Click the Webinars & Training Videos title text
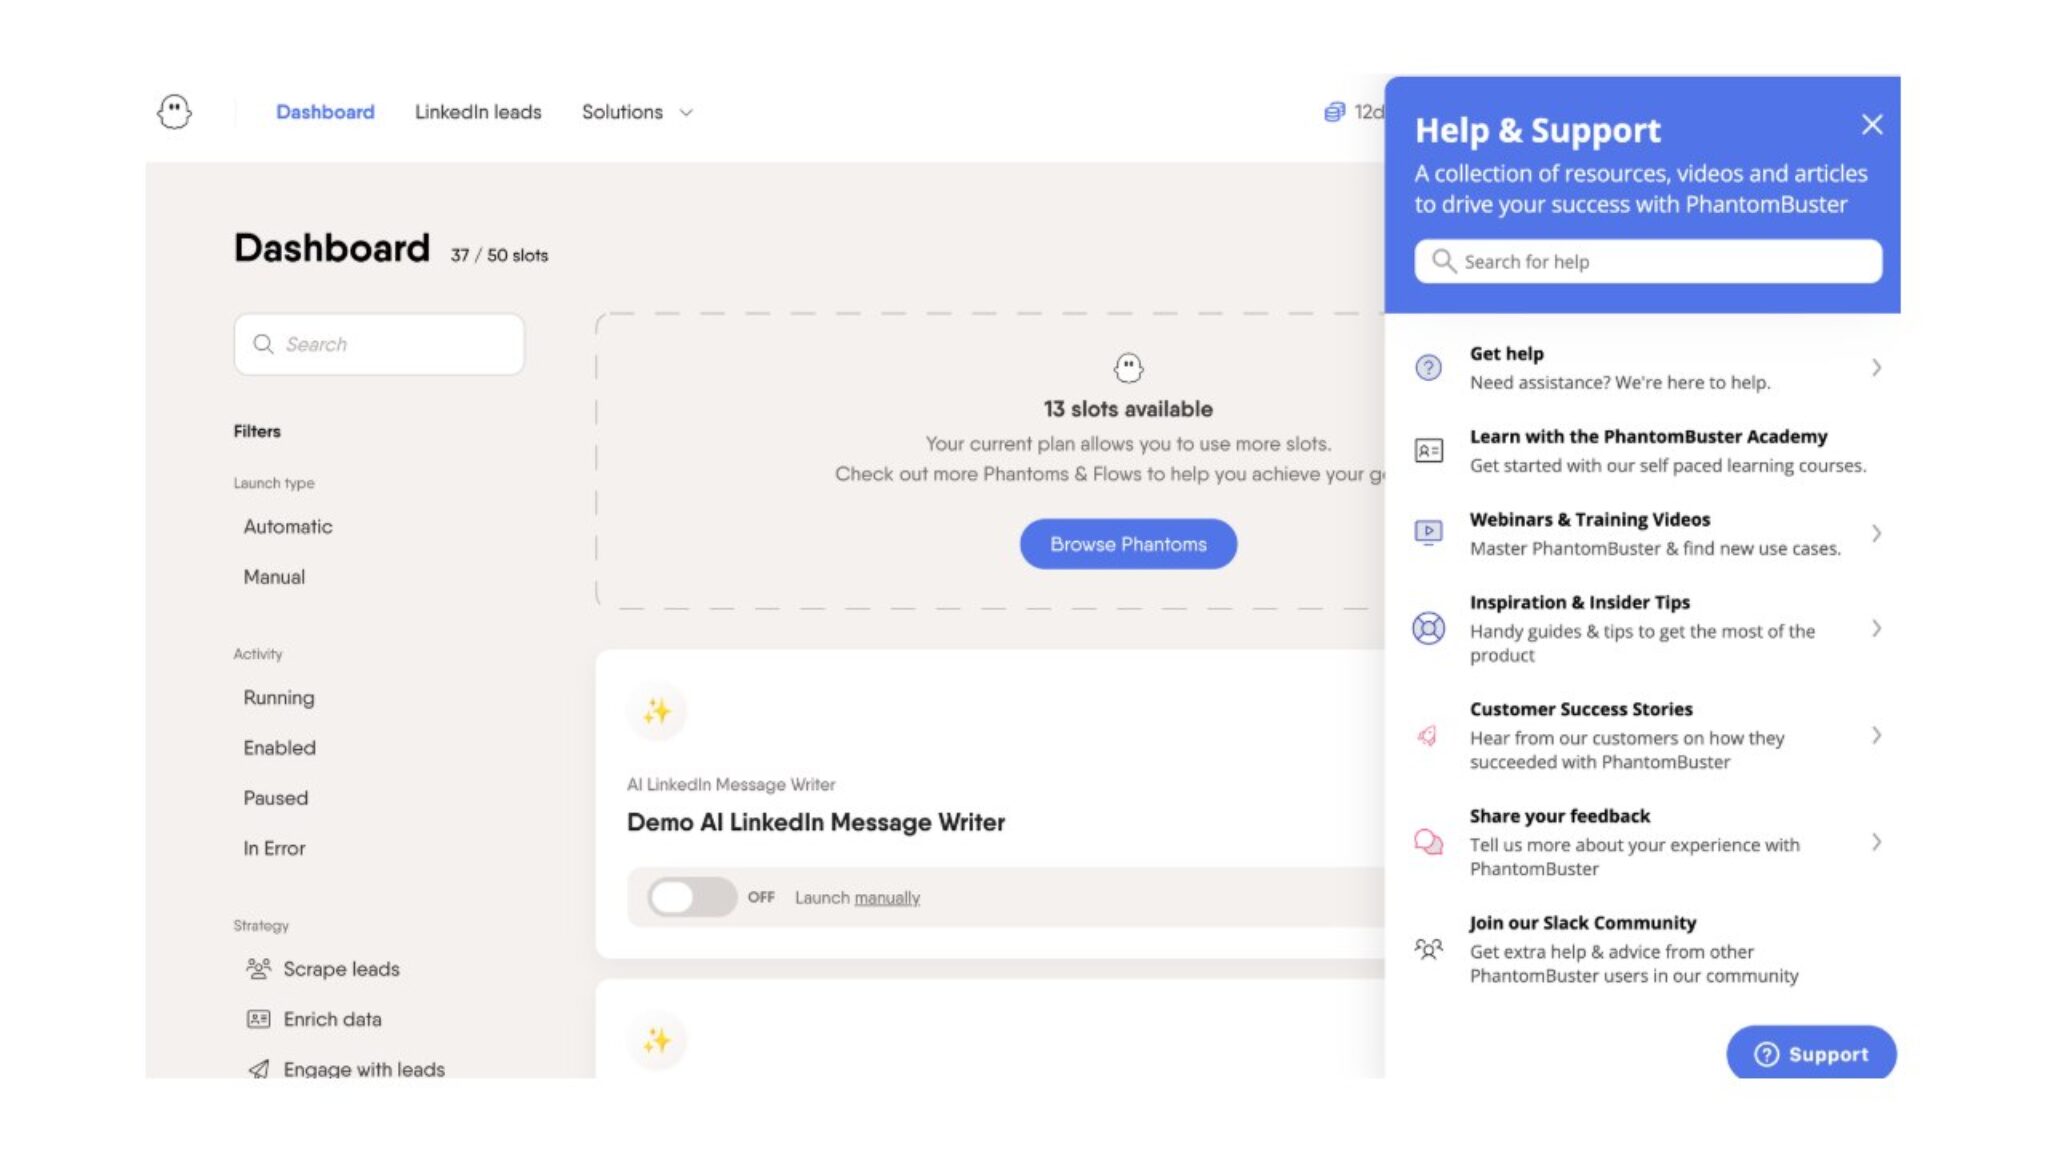The image size is (2048, 1152). (1589, 519)
